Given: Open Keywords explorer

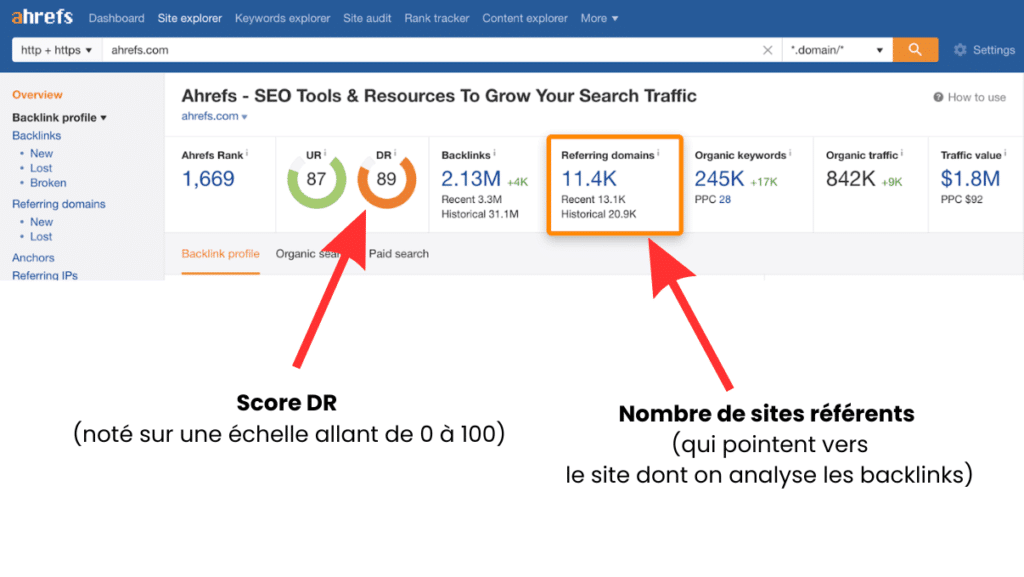Looking at the screenshot, I should (282, 18).
